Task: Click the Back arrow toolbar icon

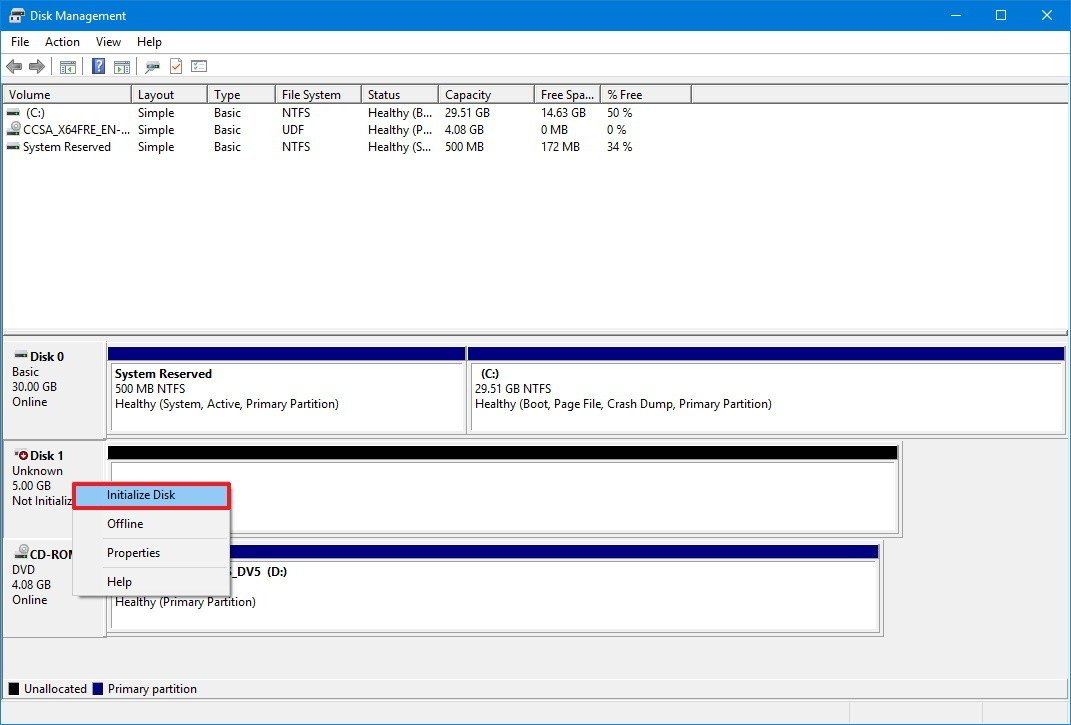Action: point(14,66)
